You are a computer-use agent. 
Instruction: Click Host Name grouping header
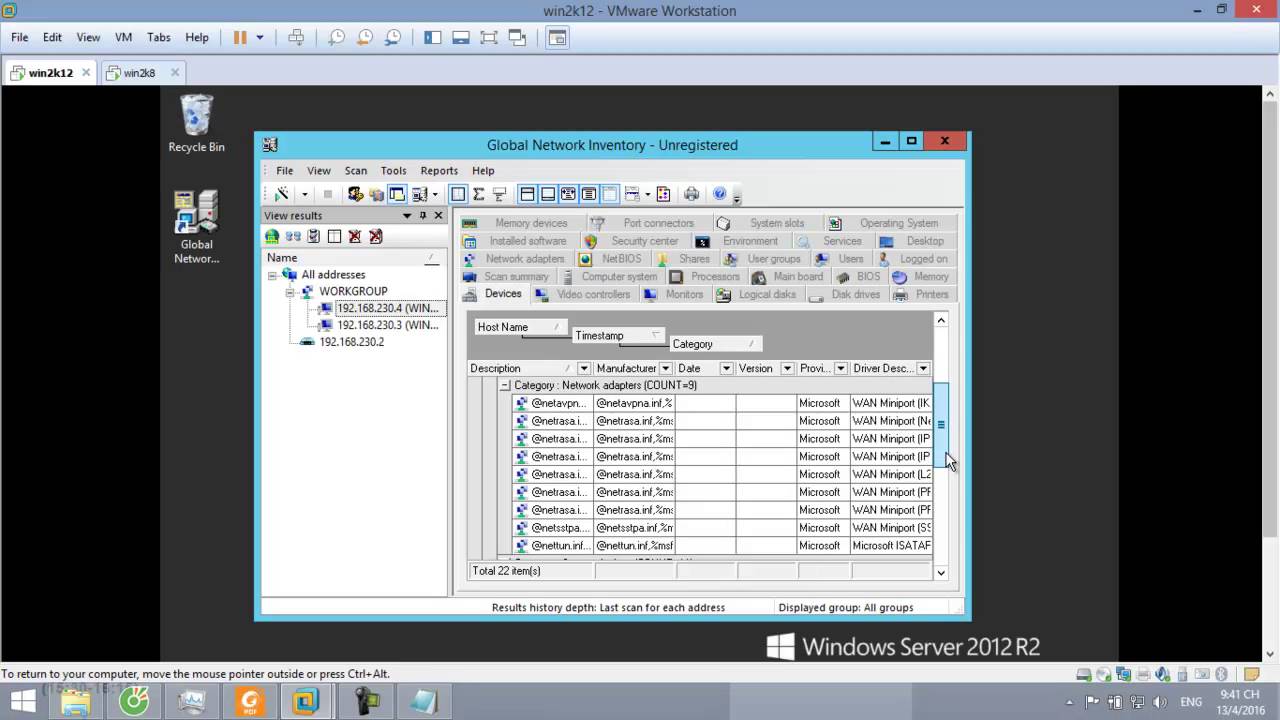(x=521, y=327)
